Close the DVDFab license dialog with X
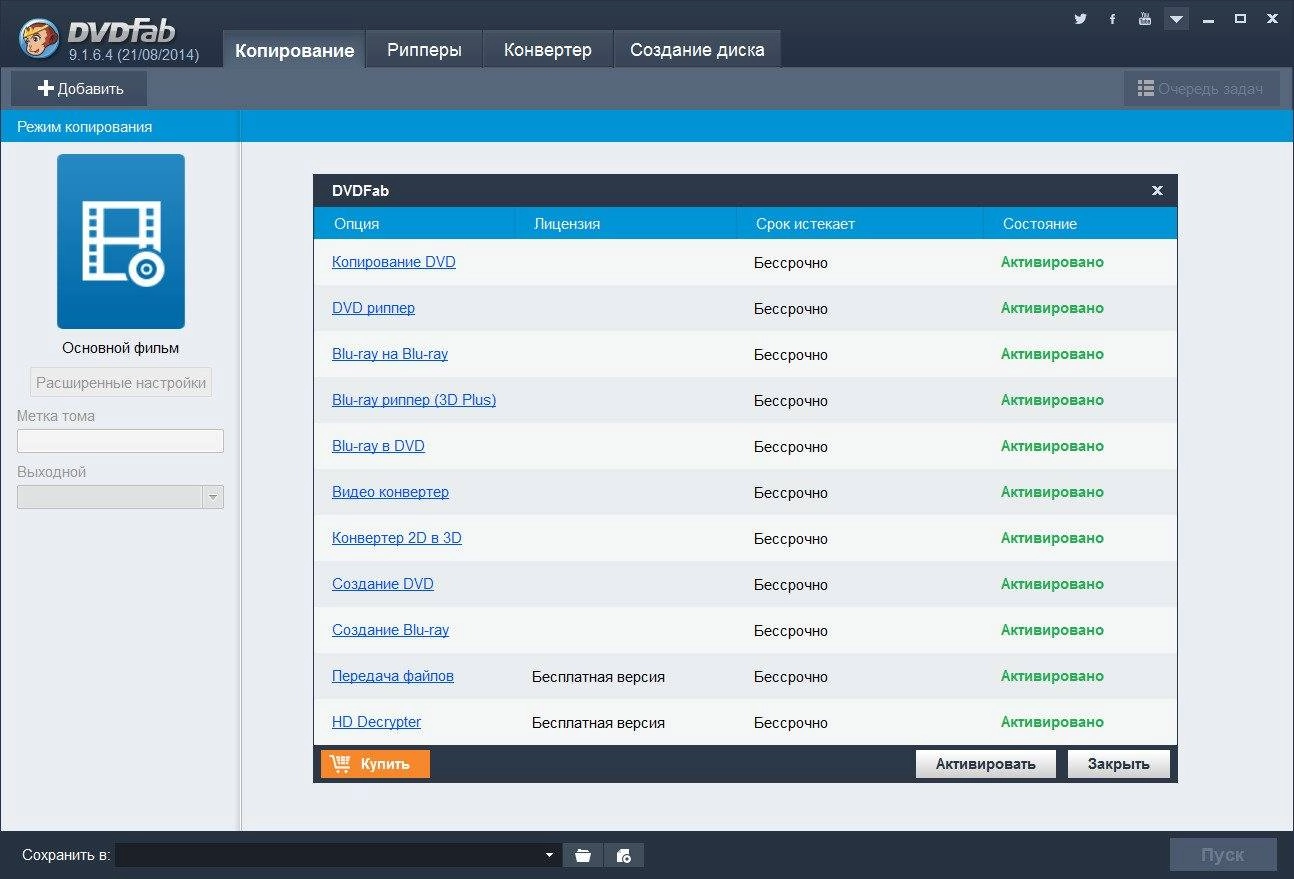This screenshot has width=1294, height=879. coord(1157,190)
